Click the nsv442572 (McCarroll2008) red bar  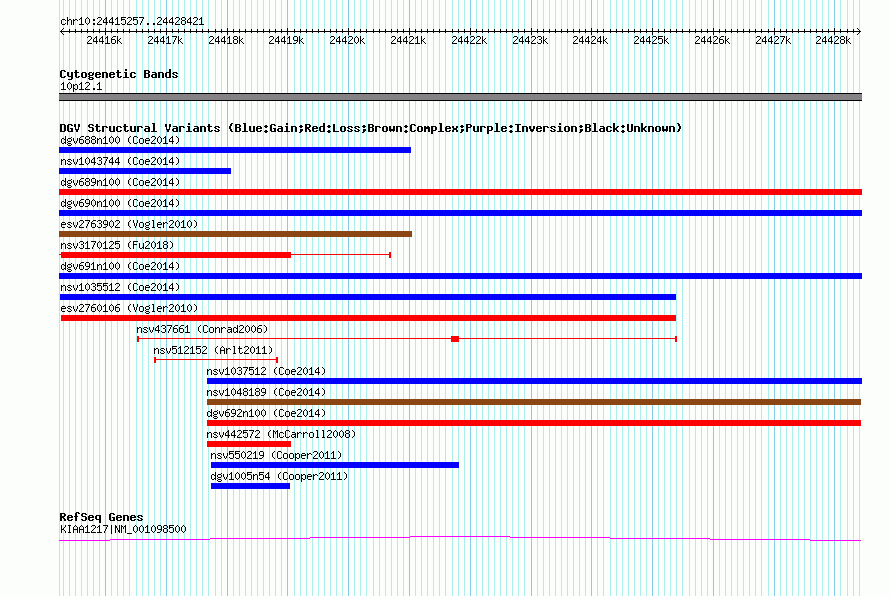(249, 444)
